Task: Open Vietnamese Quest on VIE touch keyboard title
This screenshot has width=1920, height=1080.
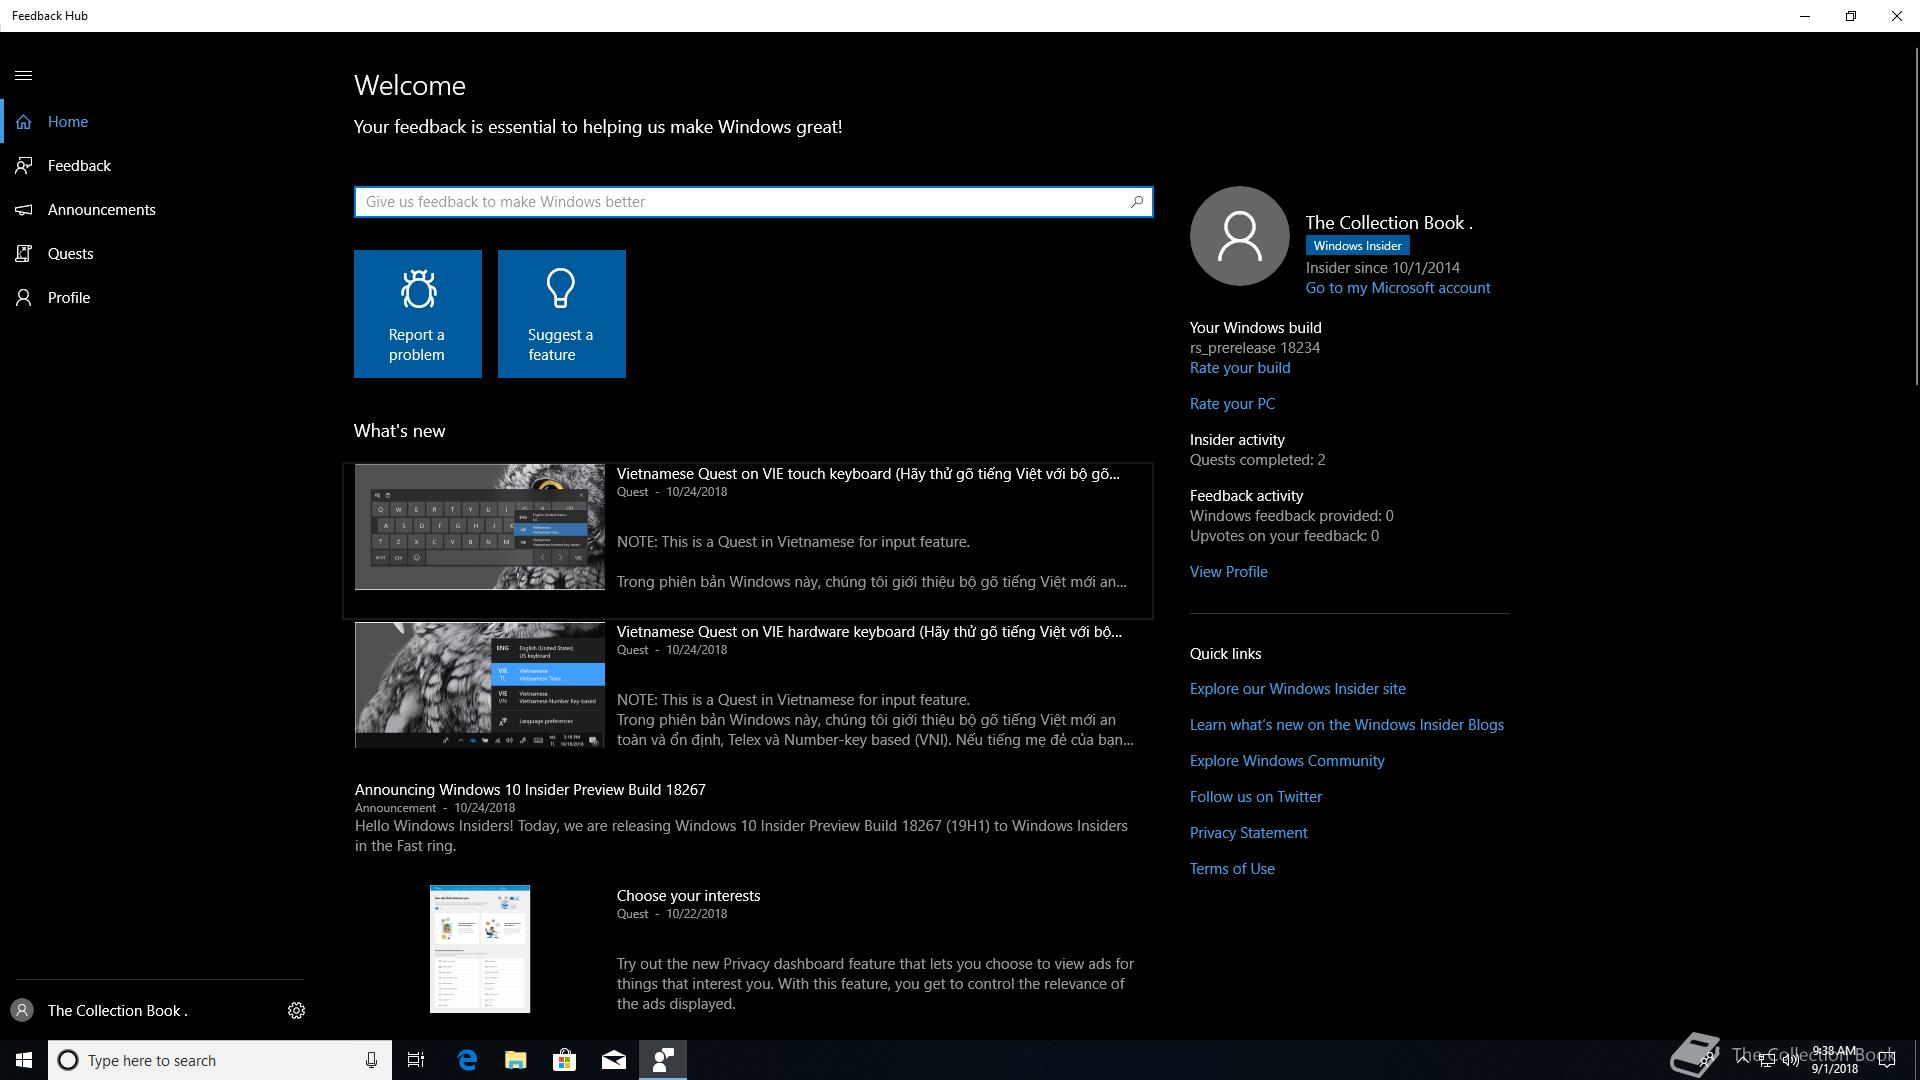Action: [868, 474]
